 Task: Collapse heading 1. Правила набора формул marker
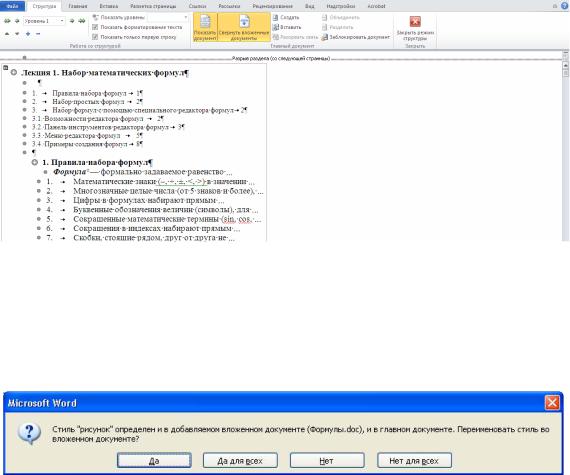tap(35, 162)
